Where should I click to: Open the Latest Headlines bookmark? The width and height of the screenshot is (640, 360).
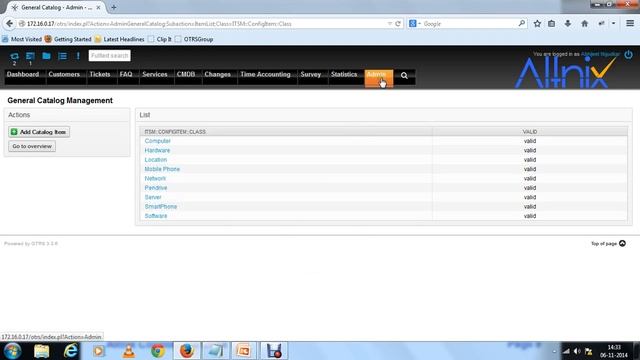coord(120,39)
